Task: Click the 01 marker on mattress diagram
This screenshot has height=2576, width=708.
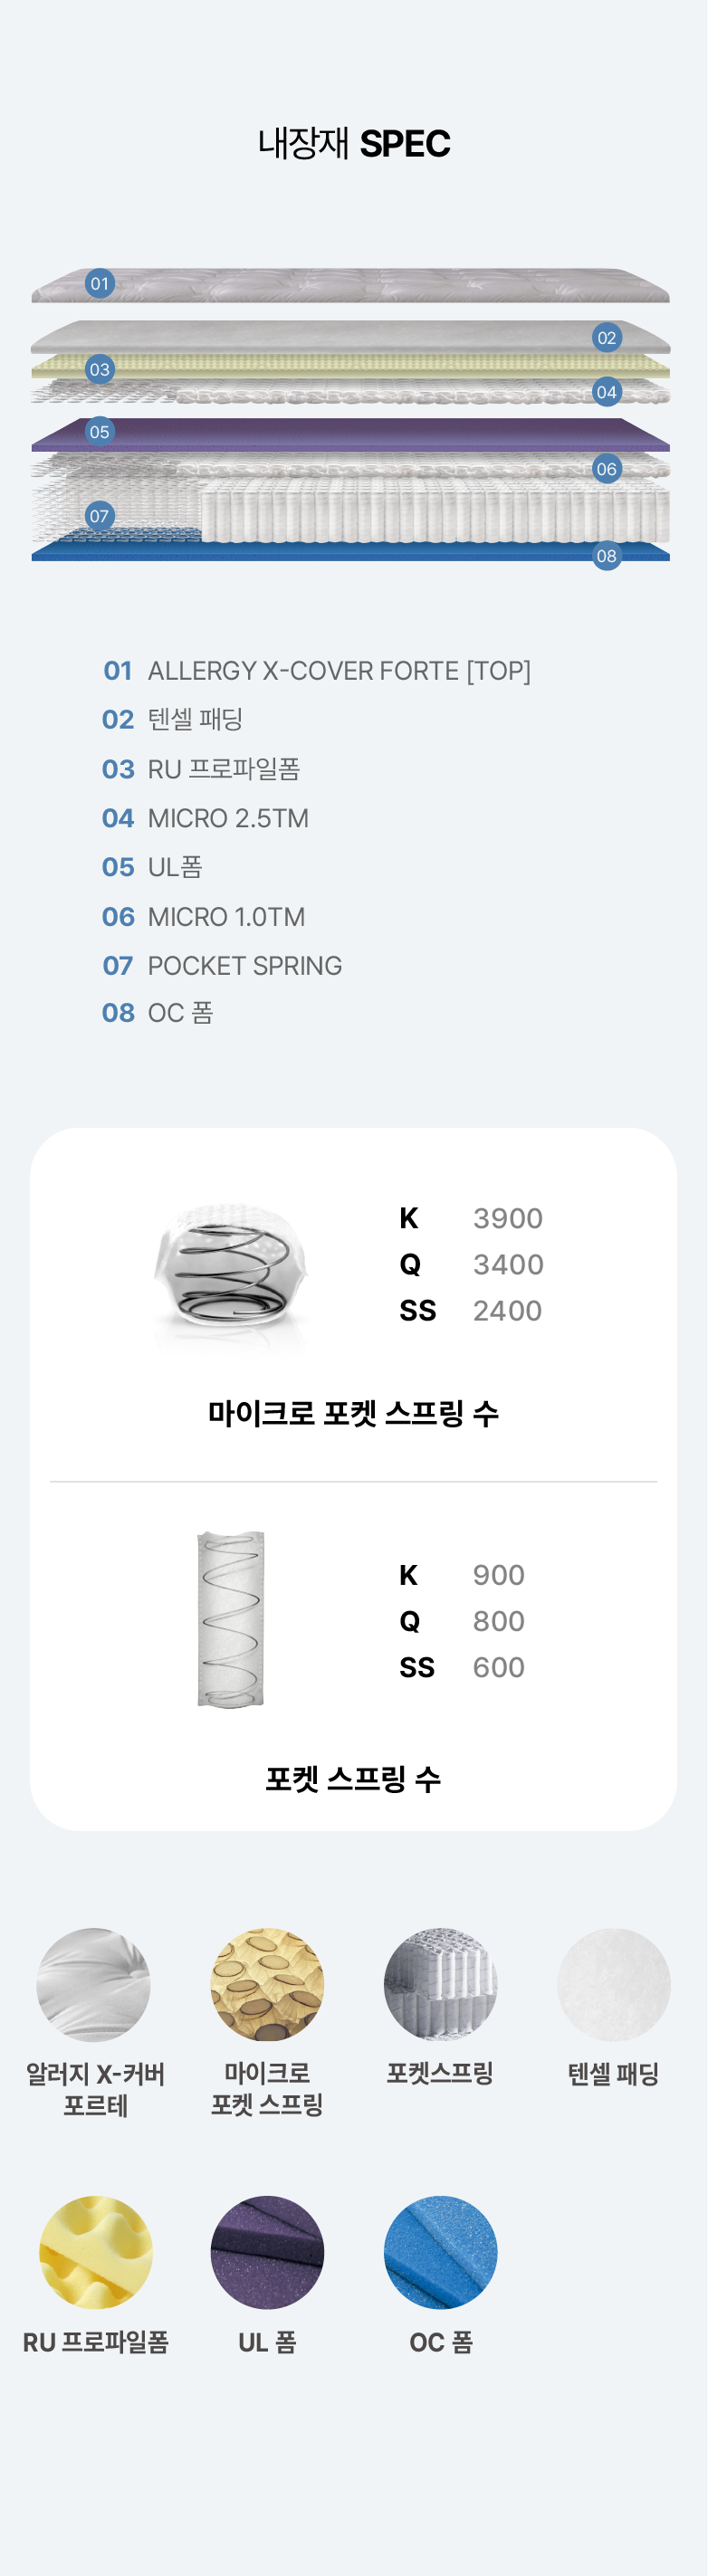Action: click(x=99, y=283)
